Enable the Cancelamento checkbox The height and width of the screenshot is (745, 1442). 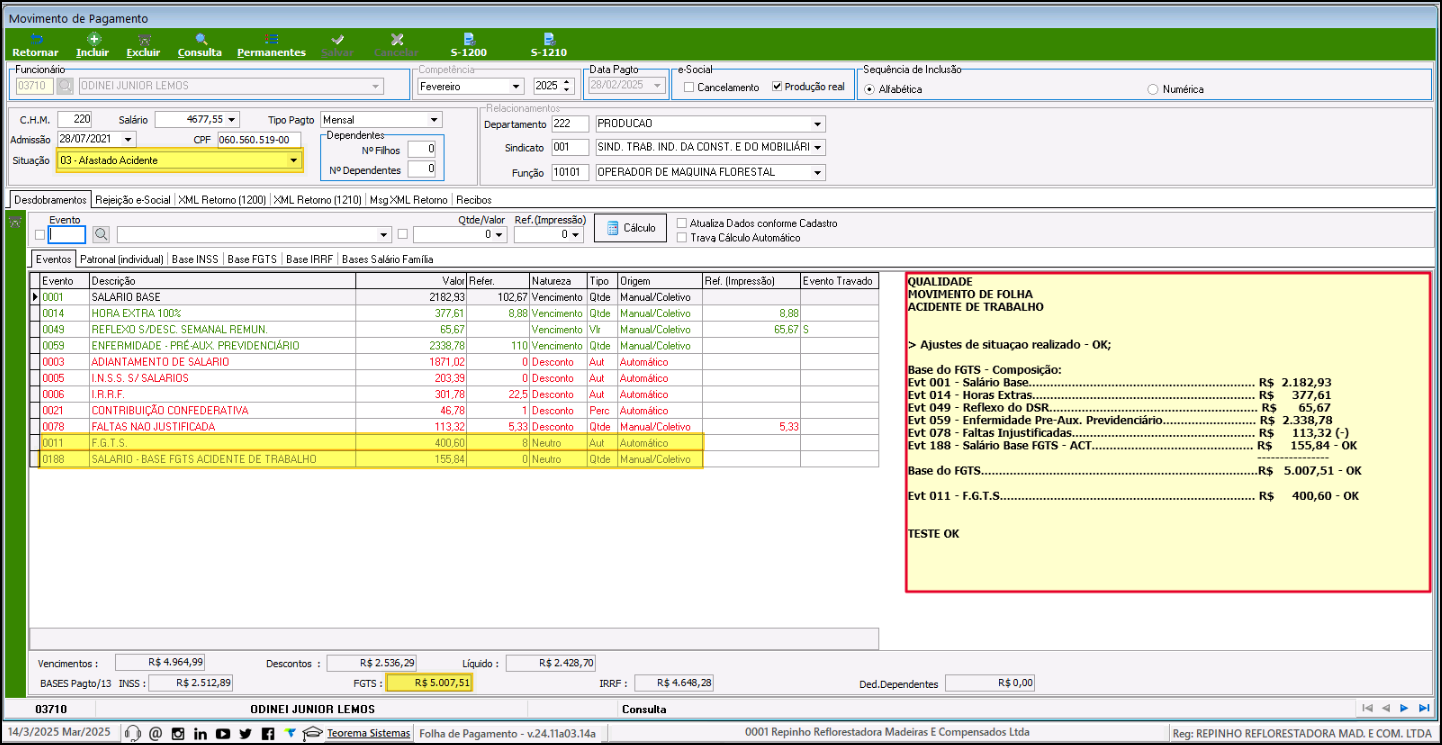[x=688, y=88]
